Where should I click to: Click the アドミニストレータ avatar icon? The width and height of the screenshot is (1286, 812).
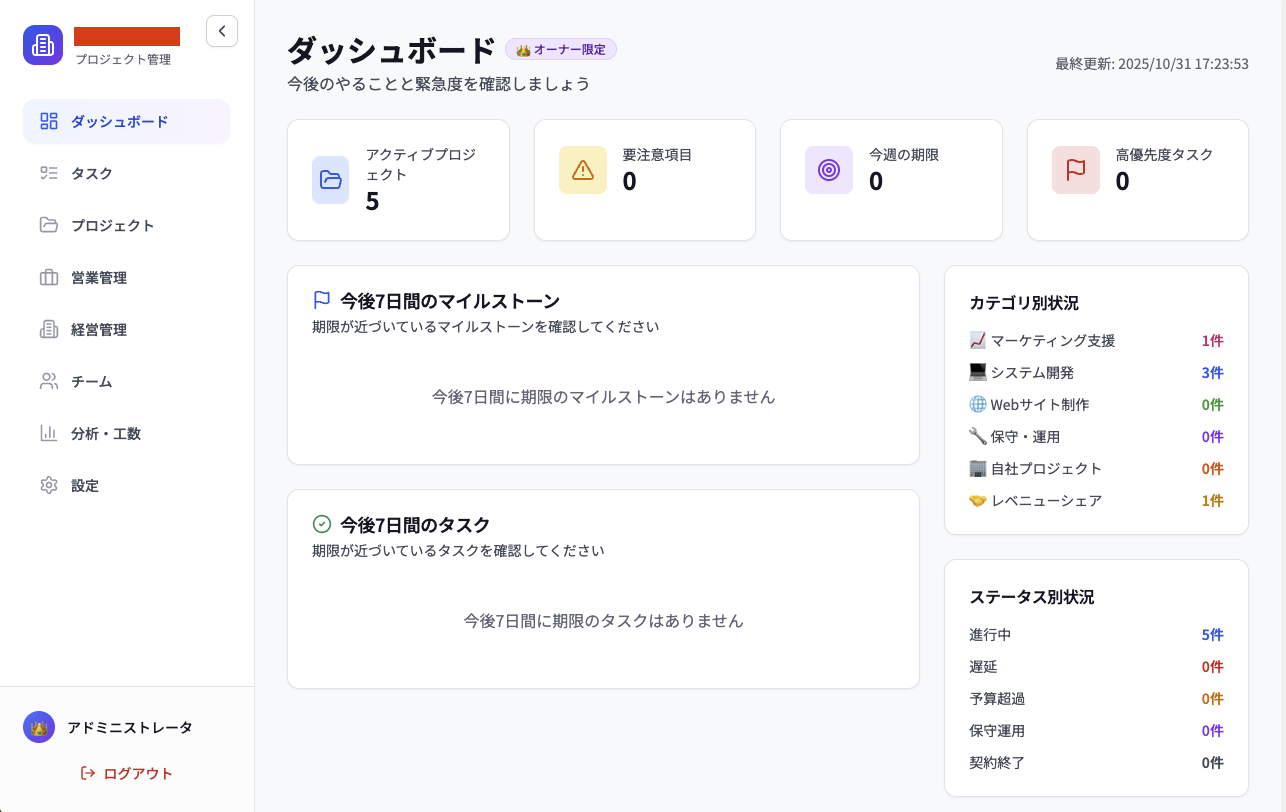[38, 727]
